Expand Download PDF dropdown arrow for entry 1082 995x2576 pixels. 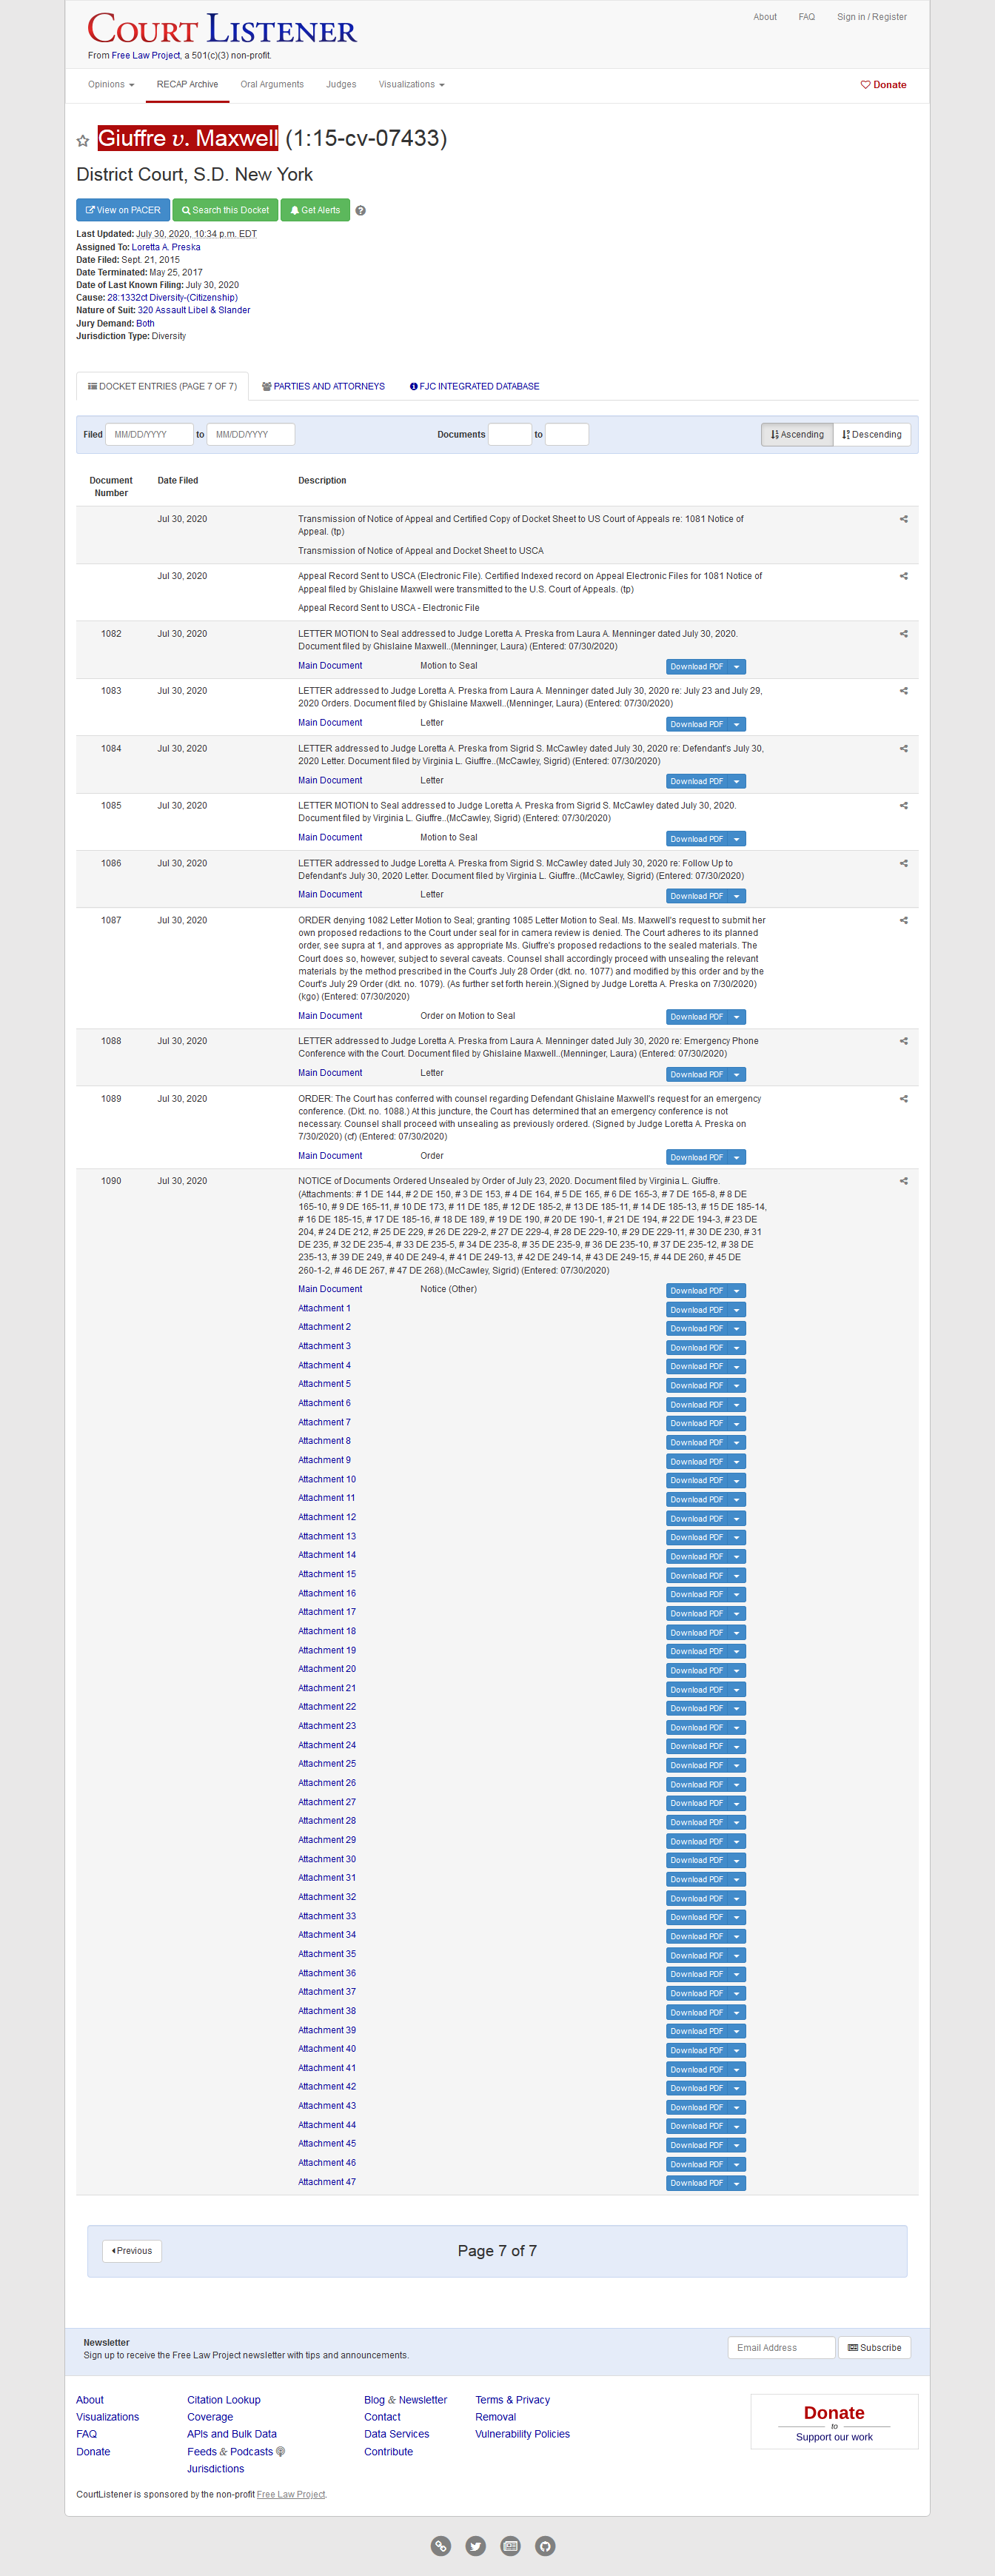737,667
